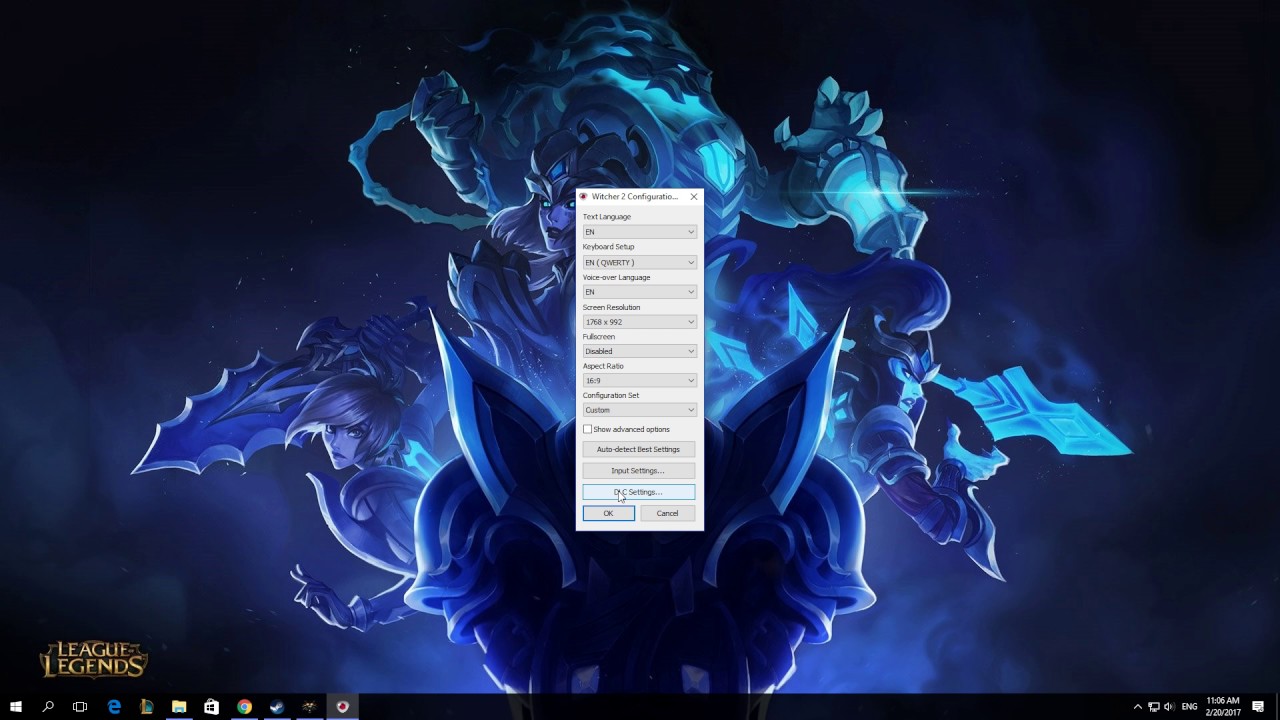Enable Show advanced options checkbox
Image resolution: width=1280 pixels, height=720 pixels.
(588, 429)
